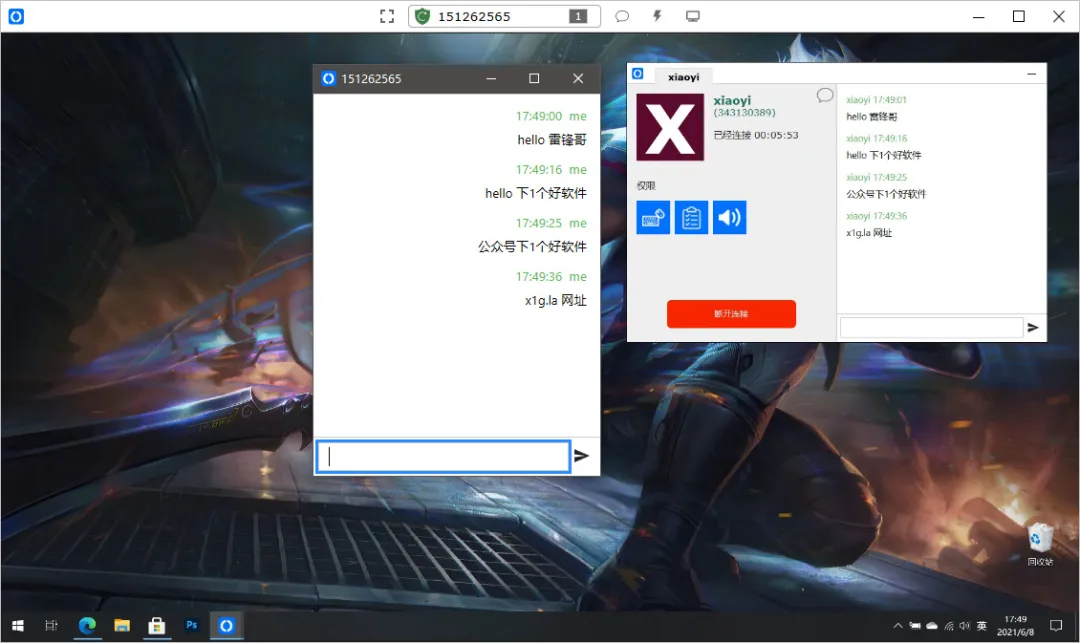The height and width of the screenshot is (643, 1080).
Task: Toggle the clipboard sharing permission
Action: tap(692, 218)
